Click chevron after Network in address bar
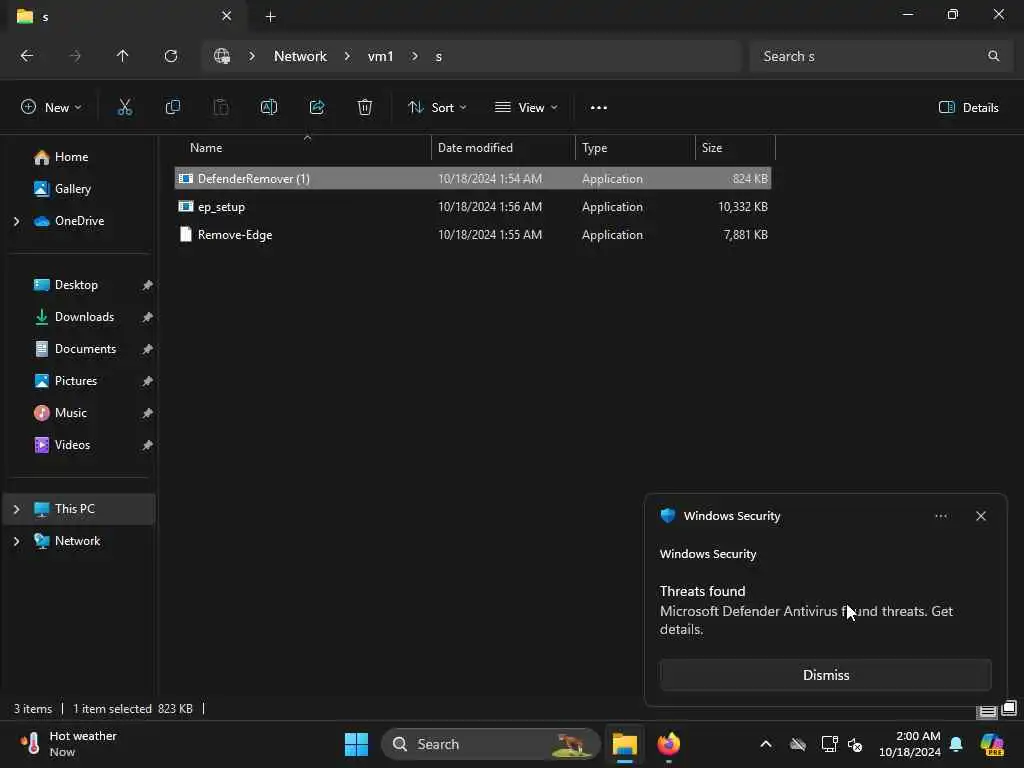This screenshot has height=768, width=1024. pyautogui.click(x=347, y=56)
